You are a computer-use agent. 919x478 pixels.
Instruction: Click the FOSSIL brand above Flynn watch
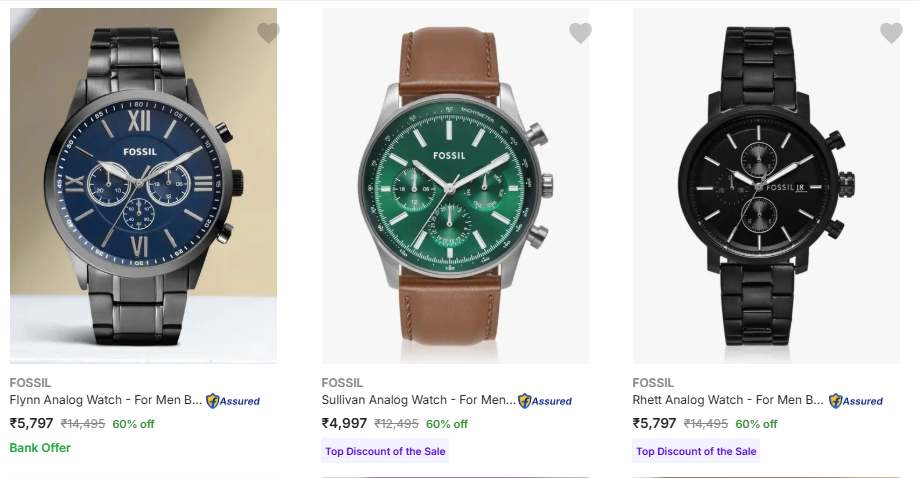pos(30,382)
